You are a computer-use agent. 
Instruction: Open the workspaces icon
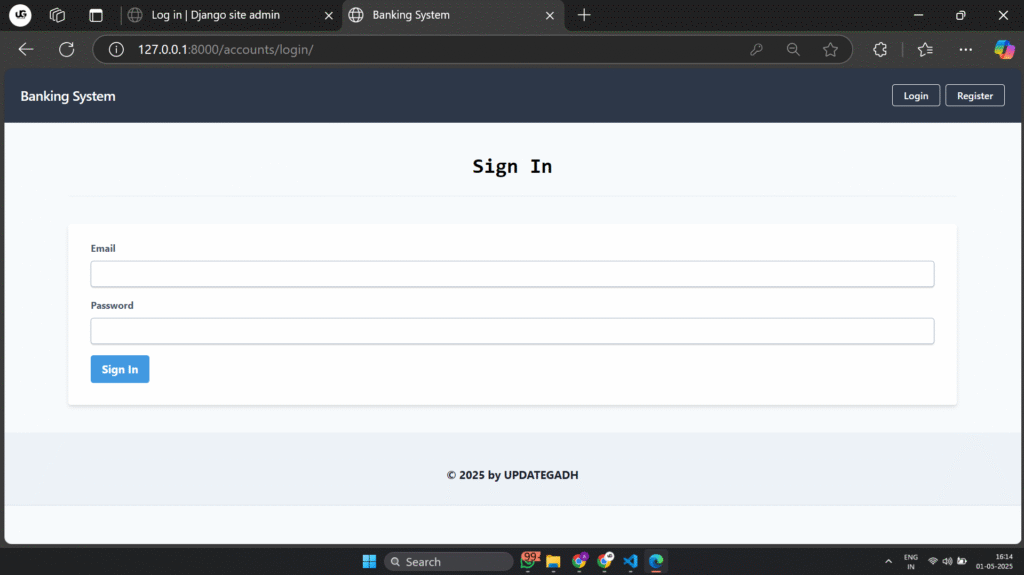57,15
